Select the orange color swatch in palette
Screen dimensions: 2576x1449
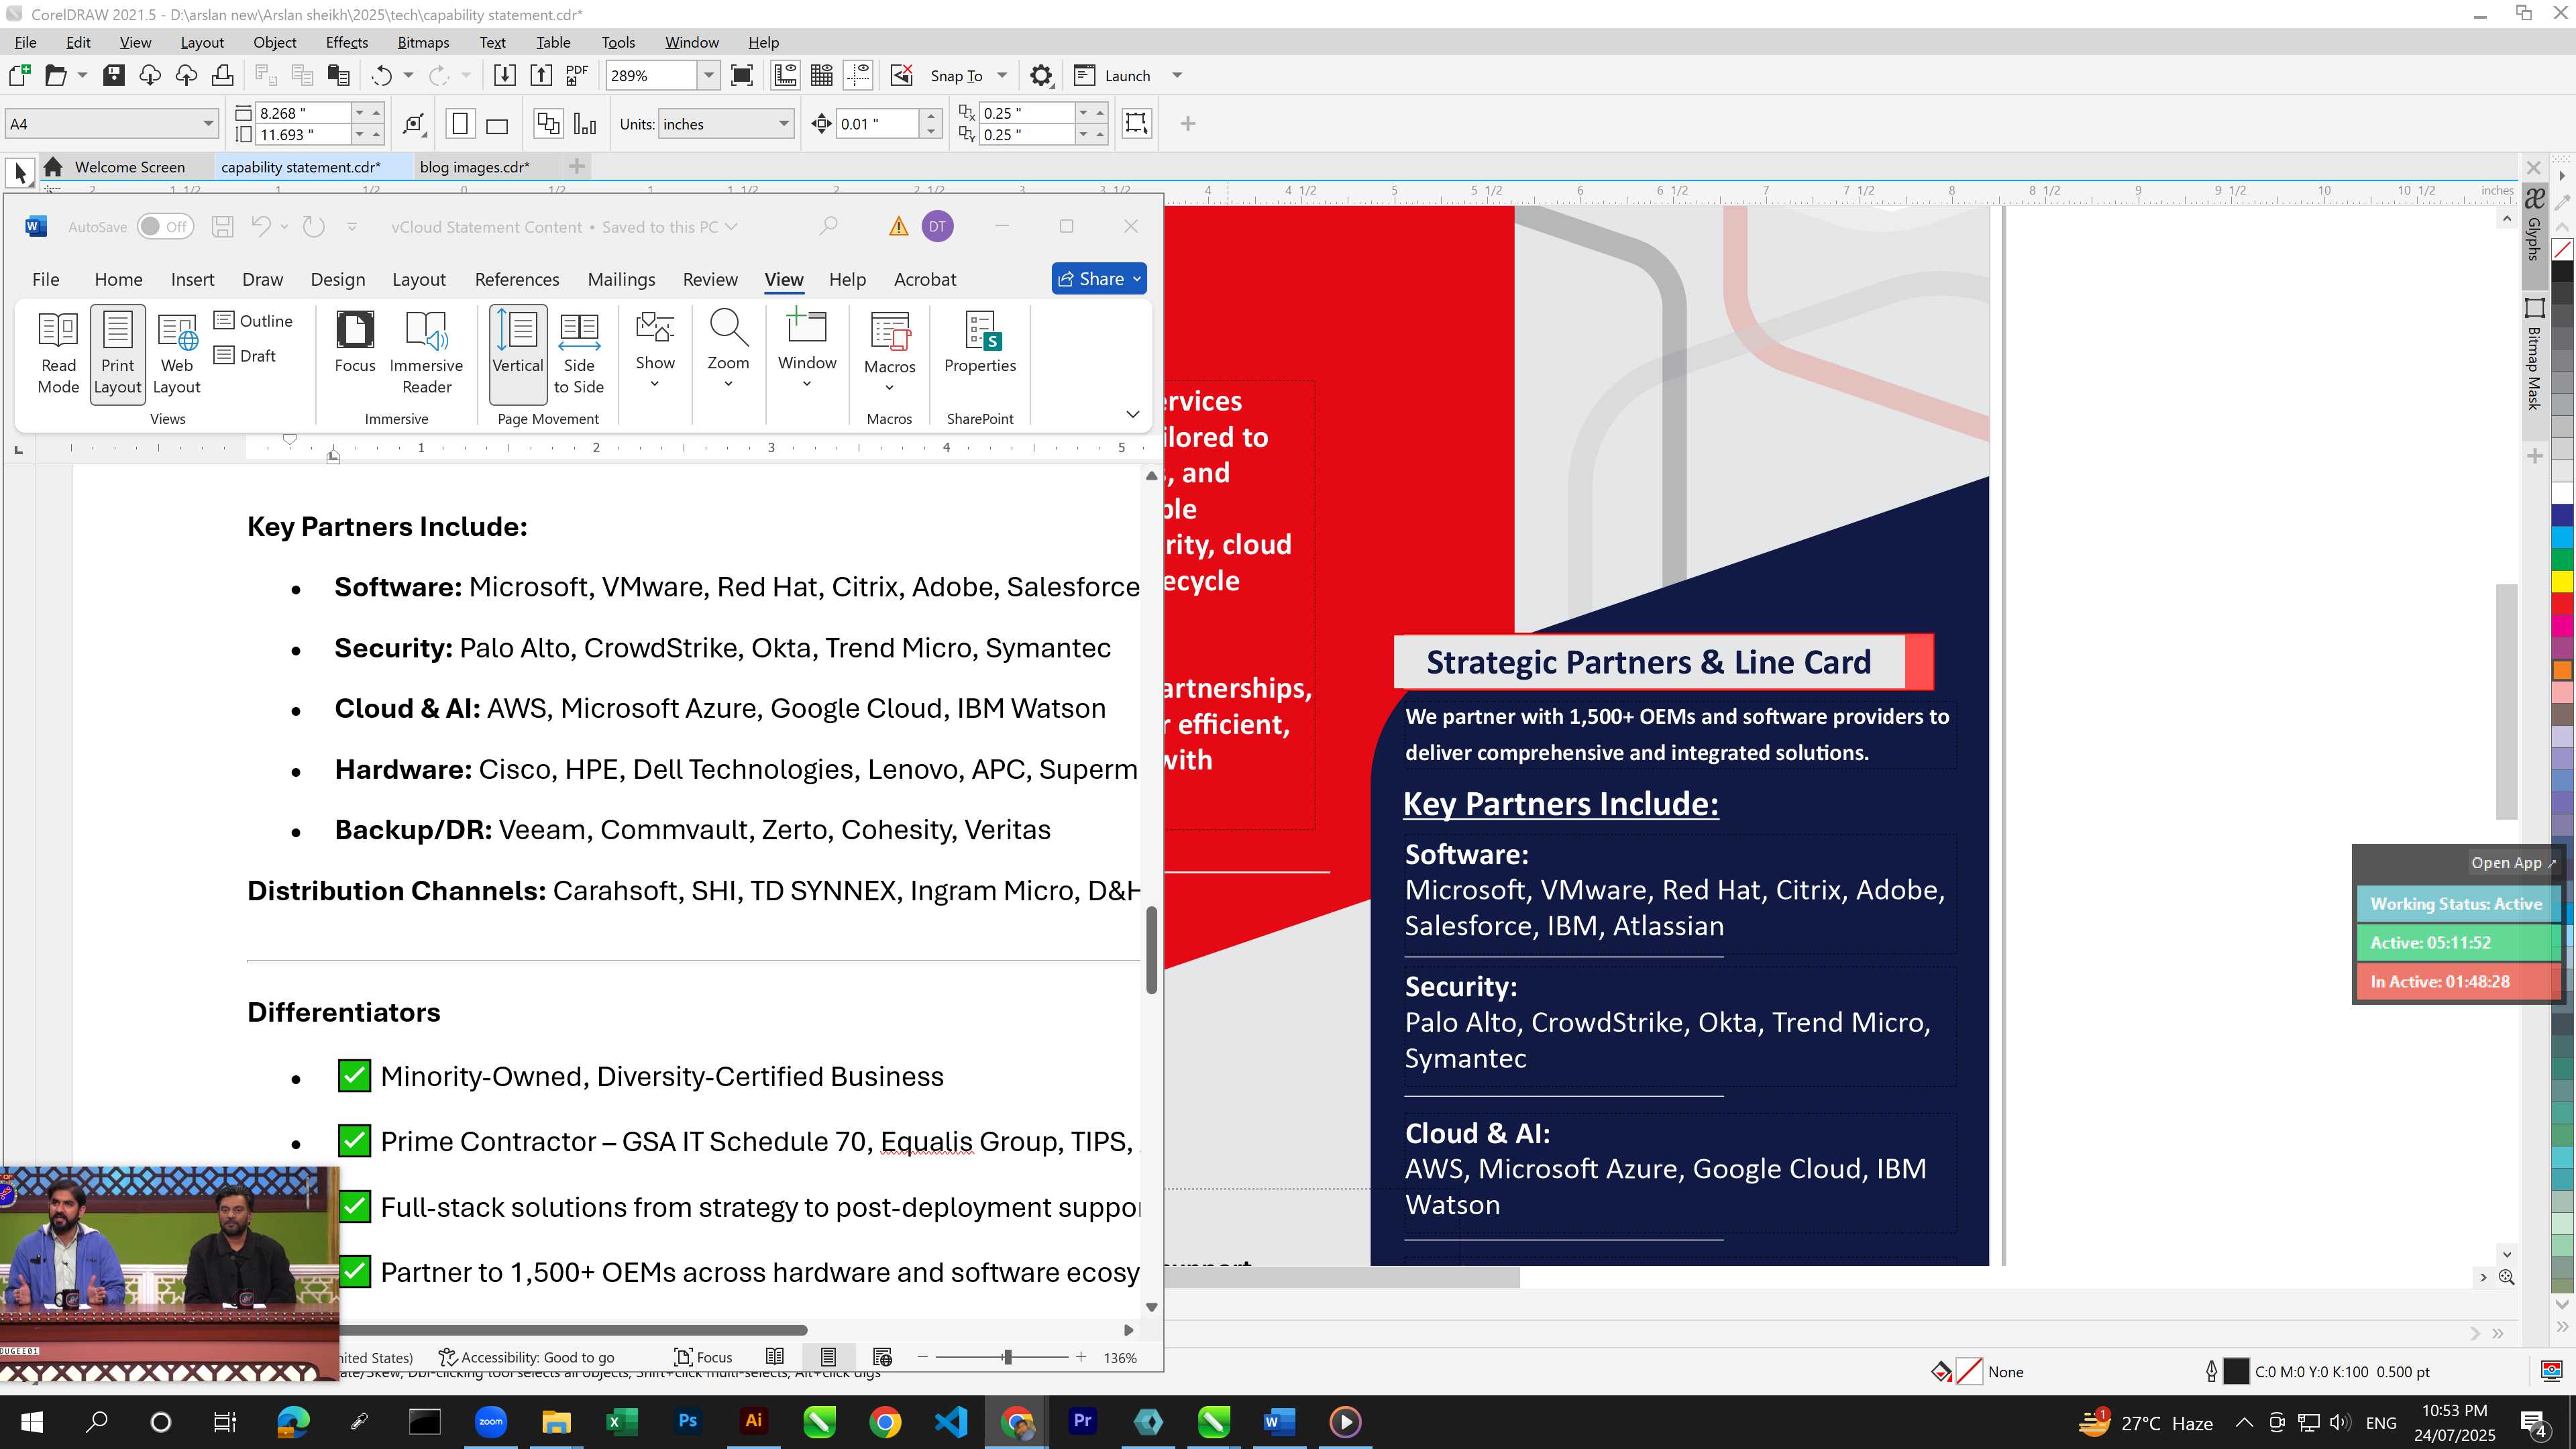(2563, 670)
